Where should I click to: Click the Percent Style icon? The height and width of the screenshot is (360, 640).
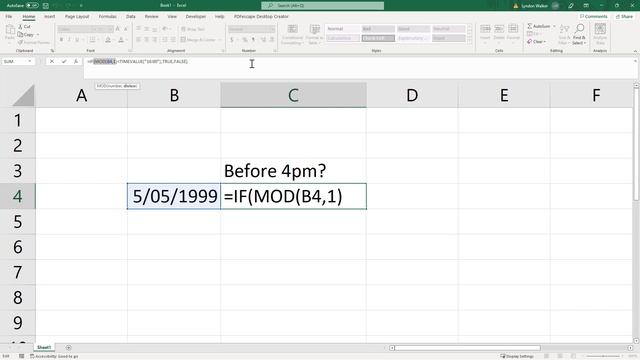(244, 40)
